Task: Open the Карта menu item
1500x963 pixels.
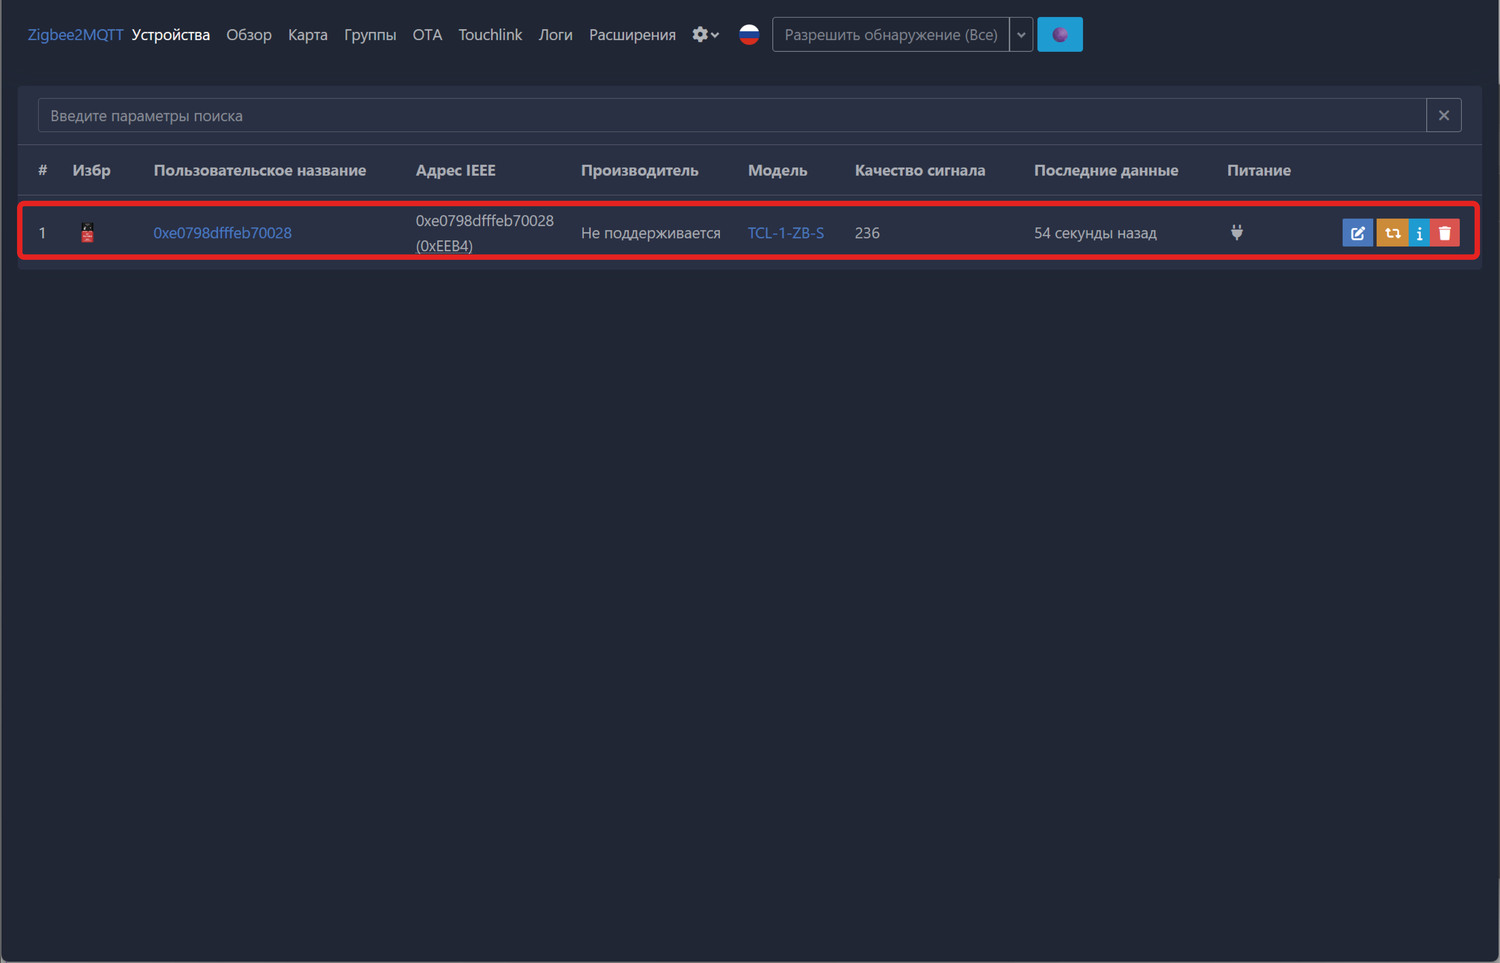Action: tap(308, 35)
